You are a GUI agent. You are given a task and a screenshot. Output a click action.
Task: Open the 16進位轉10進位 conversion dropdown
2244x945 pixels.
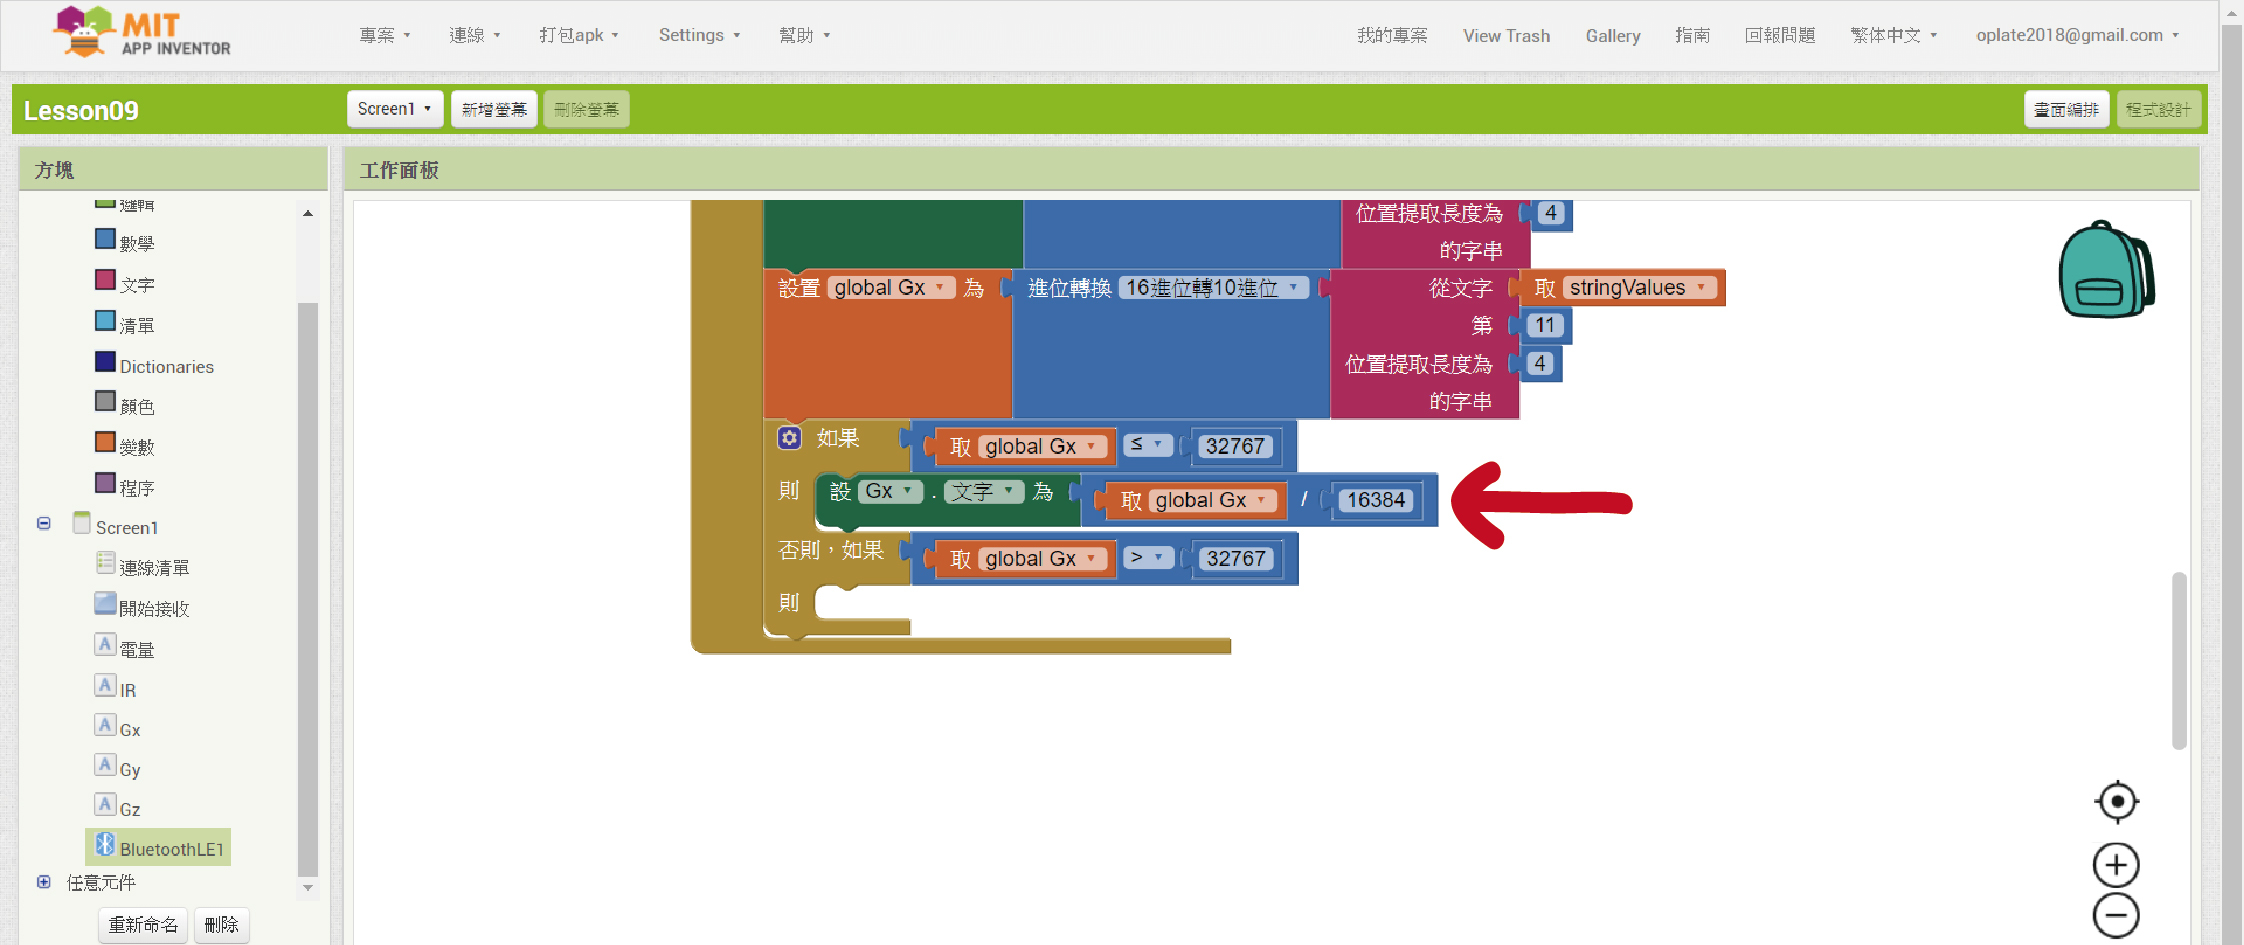click(x=1213, y=288)
